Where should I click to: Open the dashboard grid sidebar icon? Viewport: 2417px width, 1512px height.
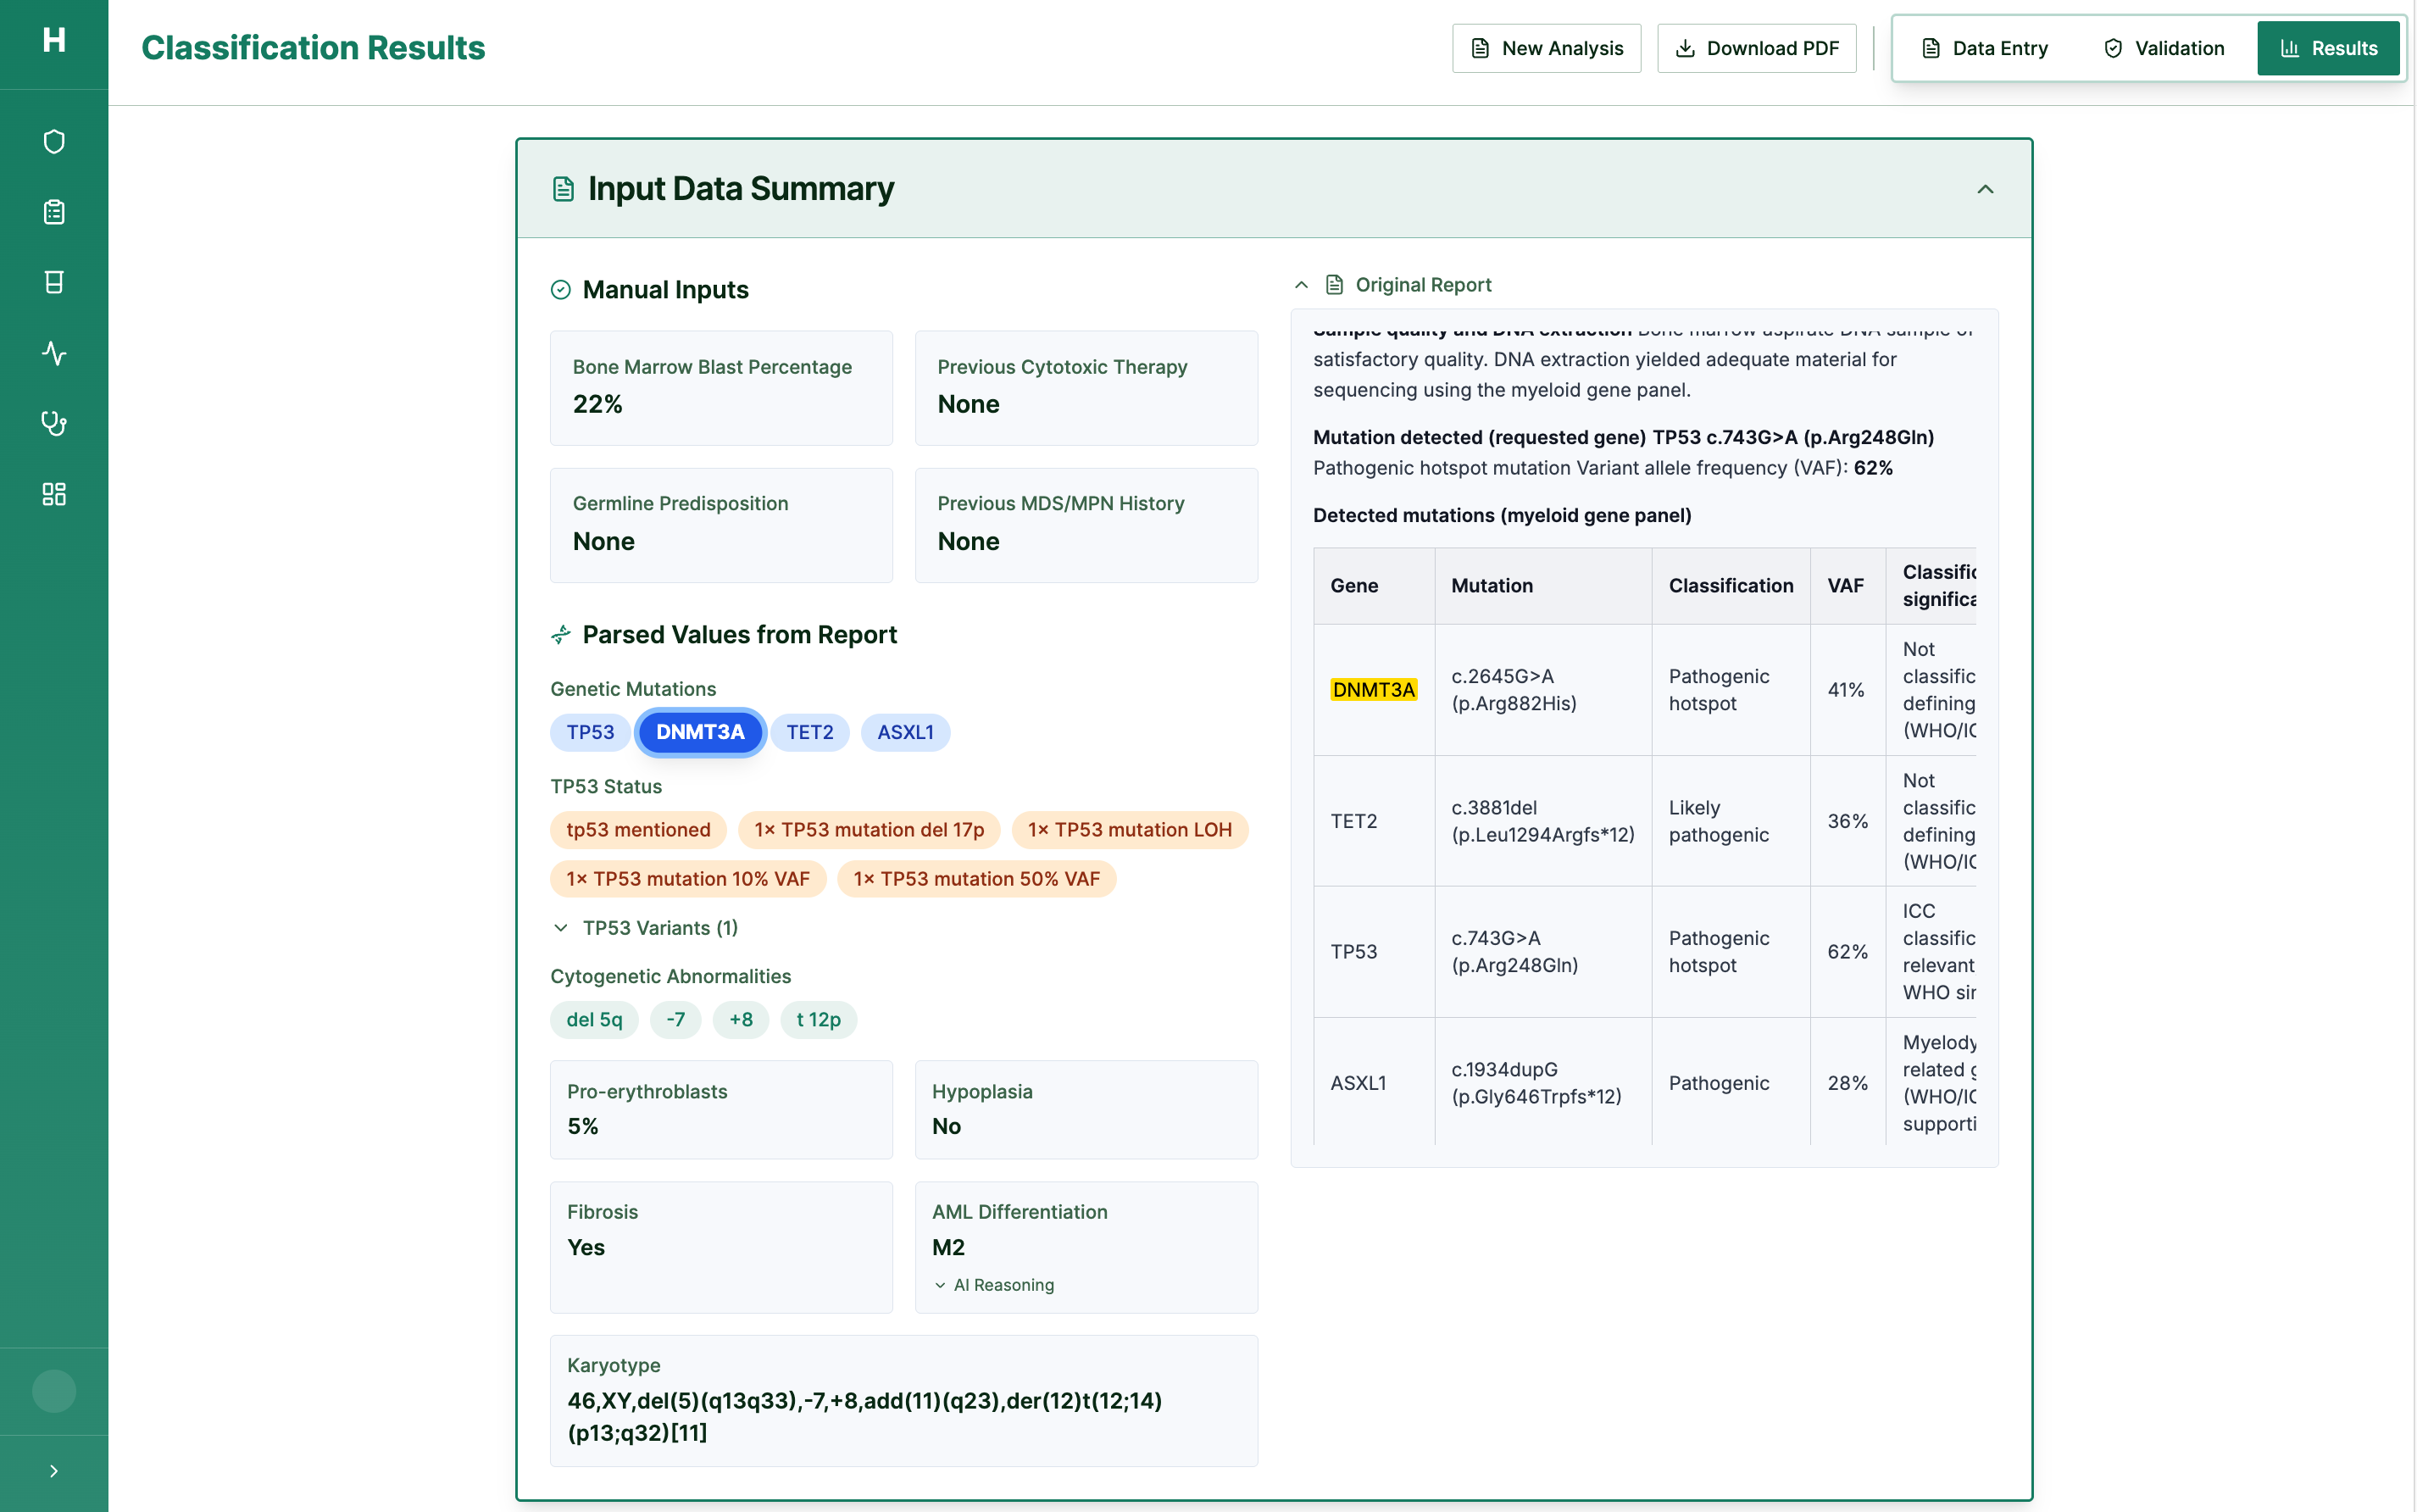pyautogui.click(x=54, y=494)
